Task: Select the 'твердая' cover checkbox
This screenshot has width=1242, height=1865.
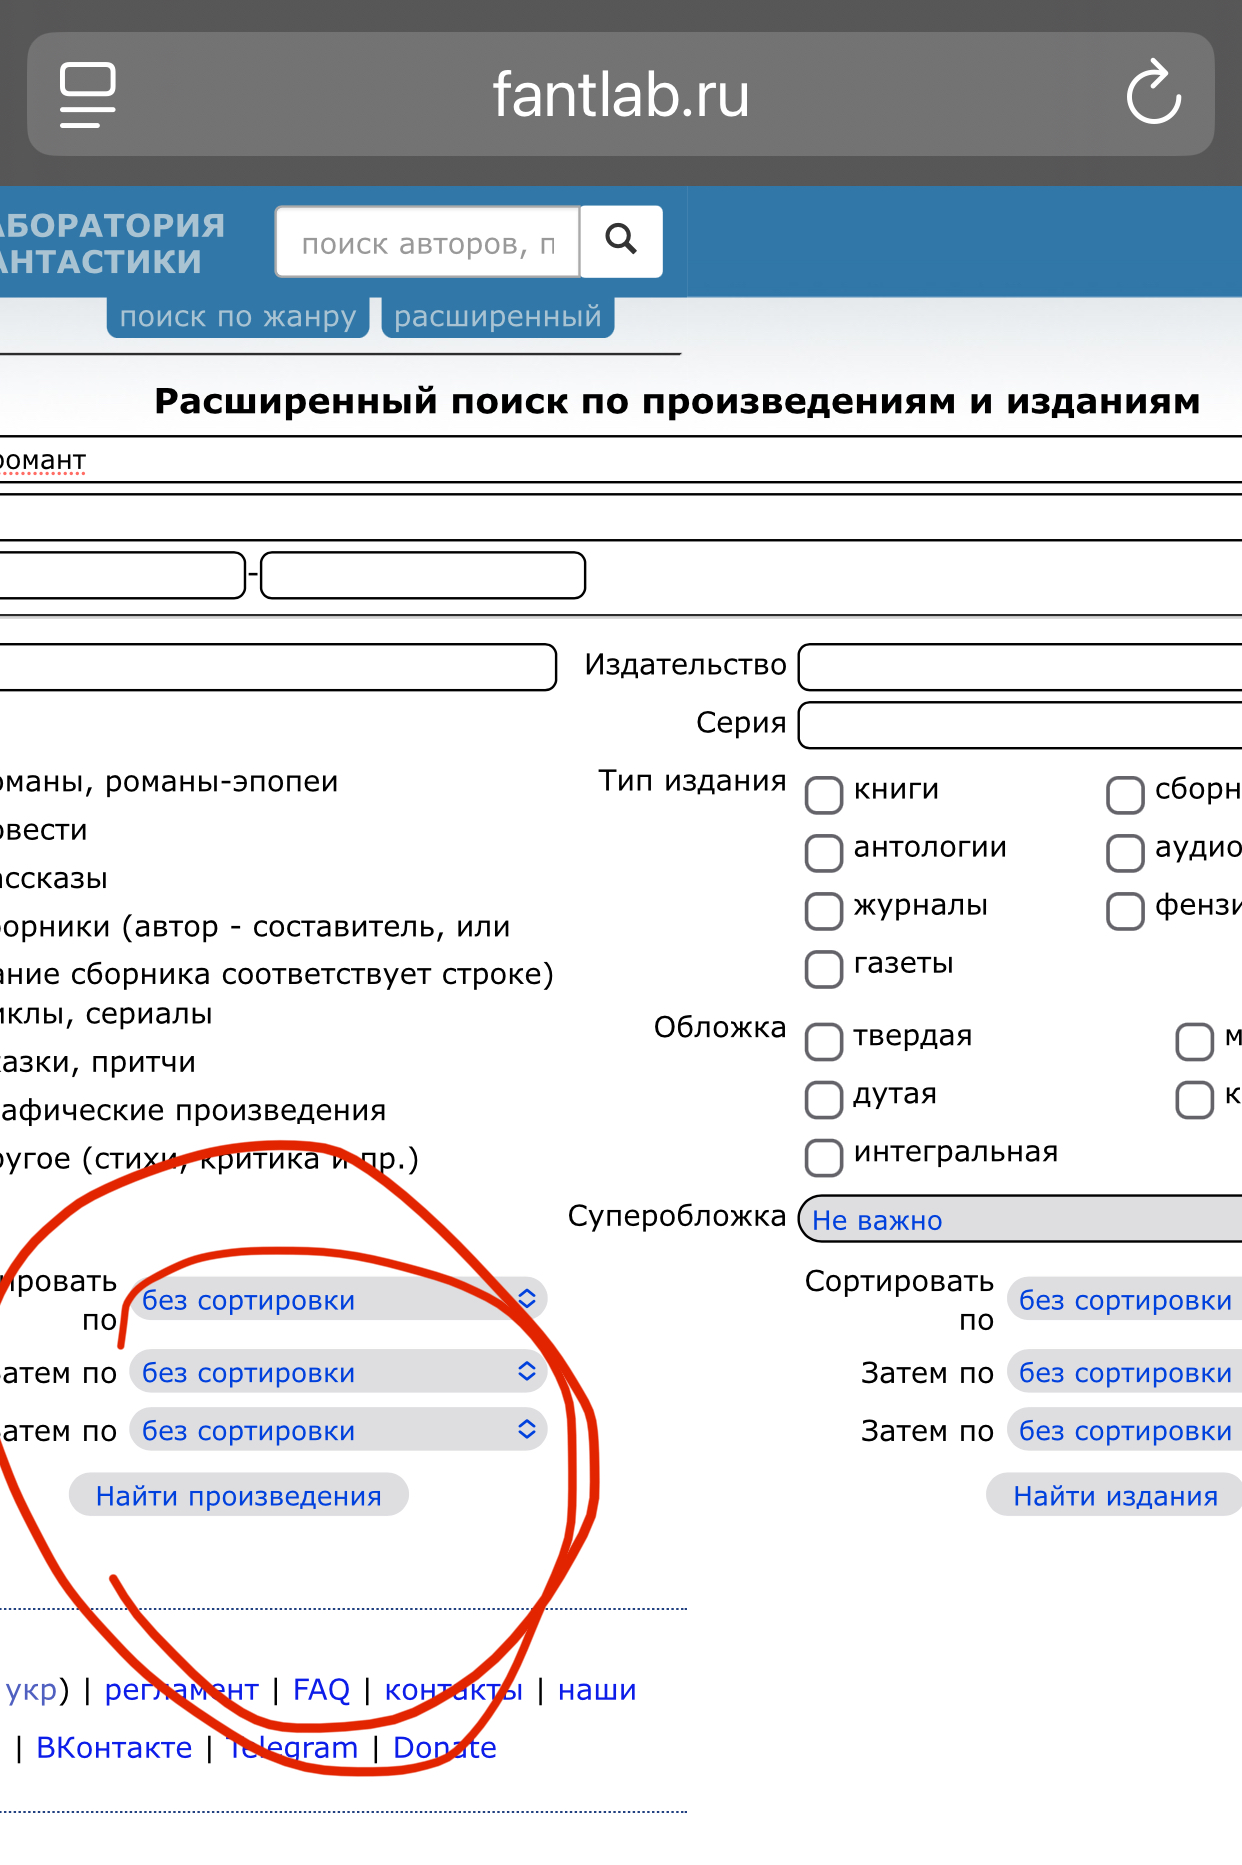Action: tap(824, 1041)
